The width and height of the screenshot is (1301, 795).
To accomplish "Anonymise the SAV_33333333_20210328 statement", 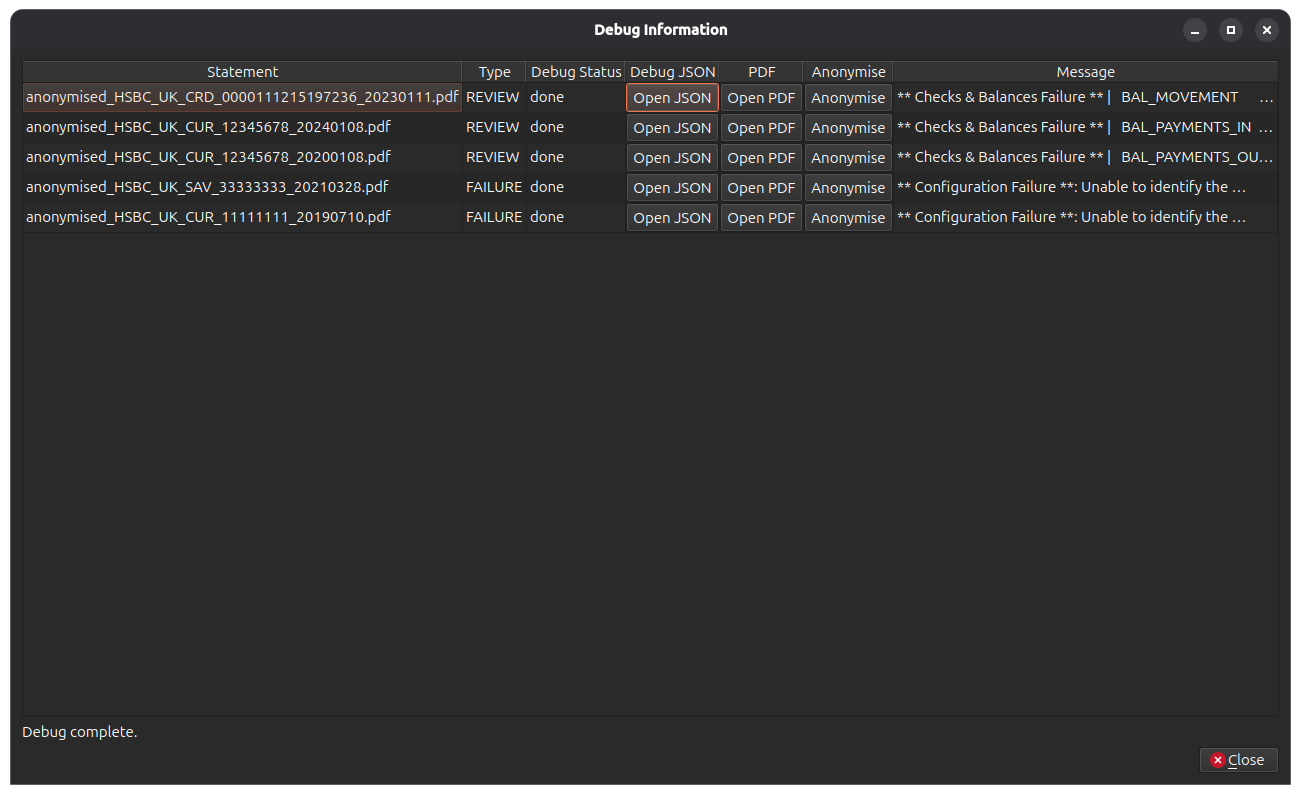I will 848,188.
